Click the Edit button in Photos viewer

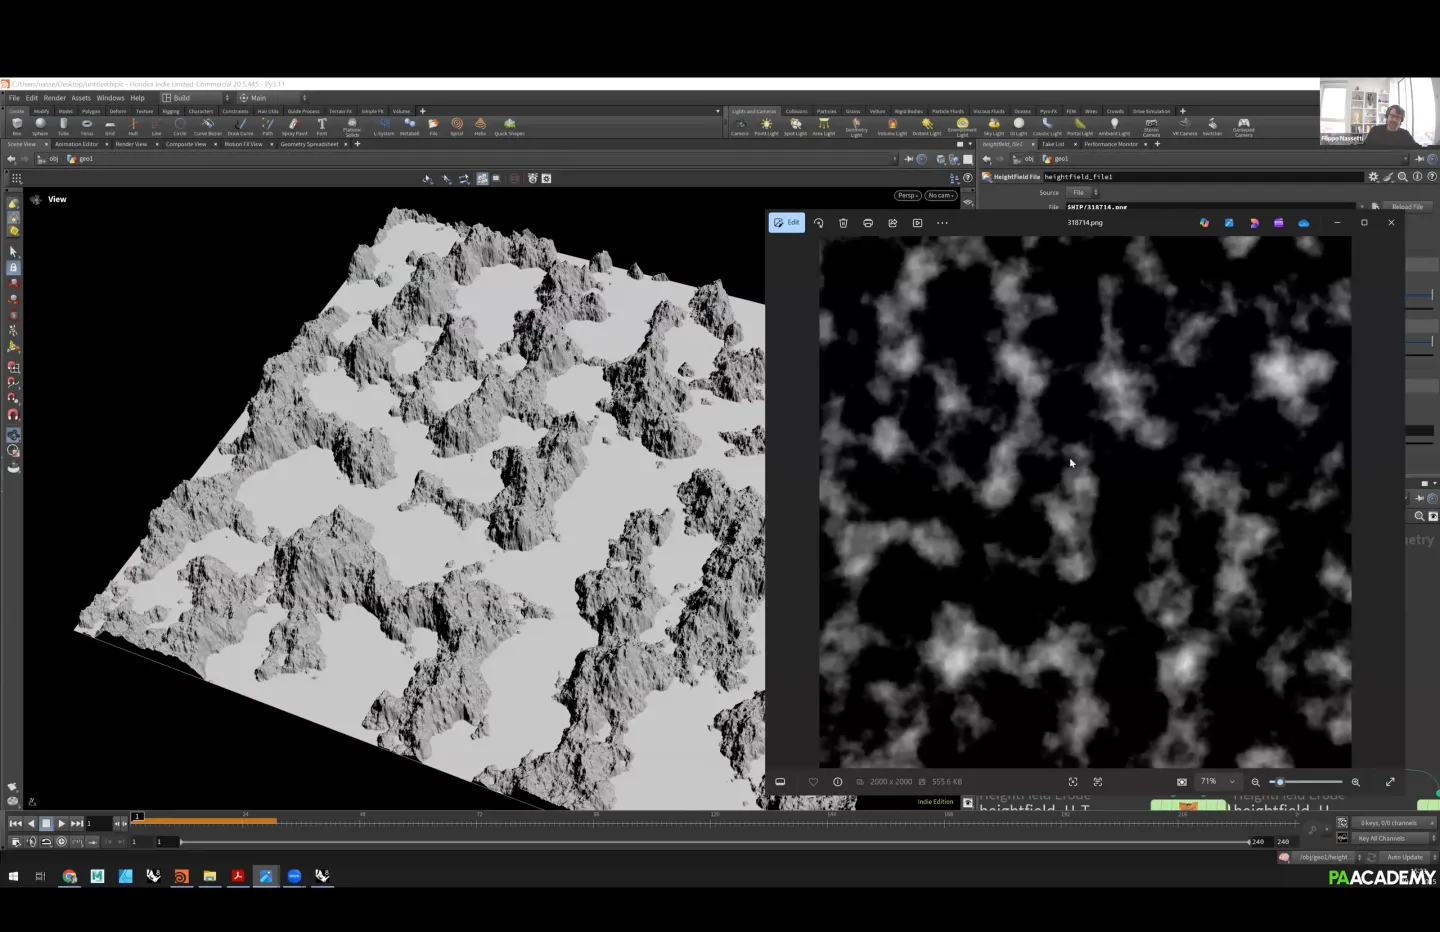(786, 223)
